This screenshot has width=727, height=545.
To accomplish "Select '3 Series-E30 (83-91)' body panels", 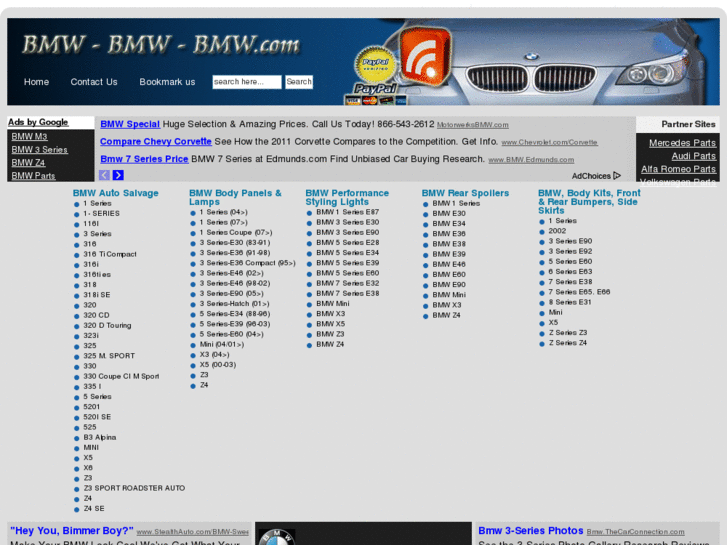I will tap(235, 243).
